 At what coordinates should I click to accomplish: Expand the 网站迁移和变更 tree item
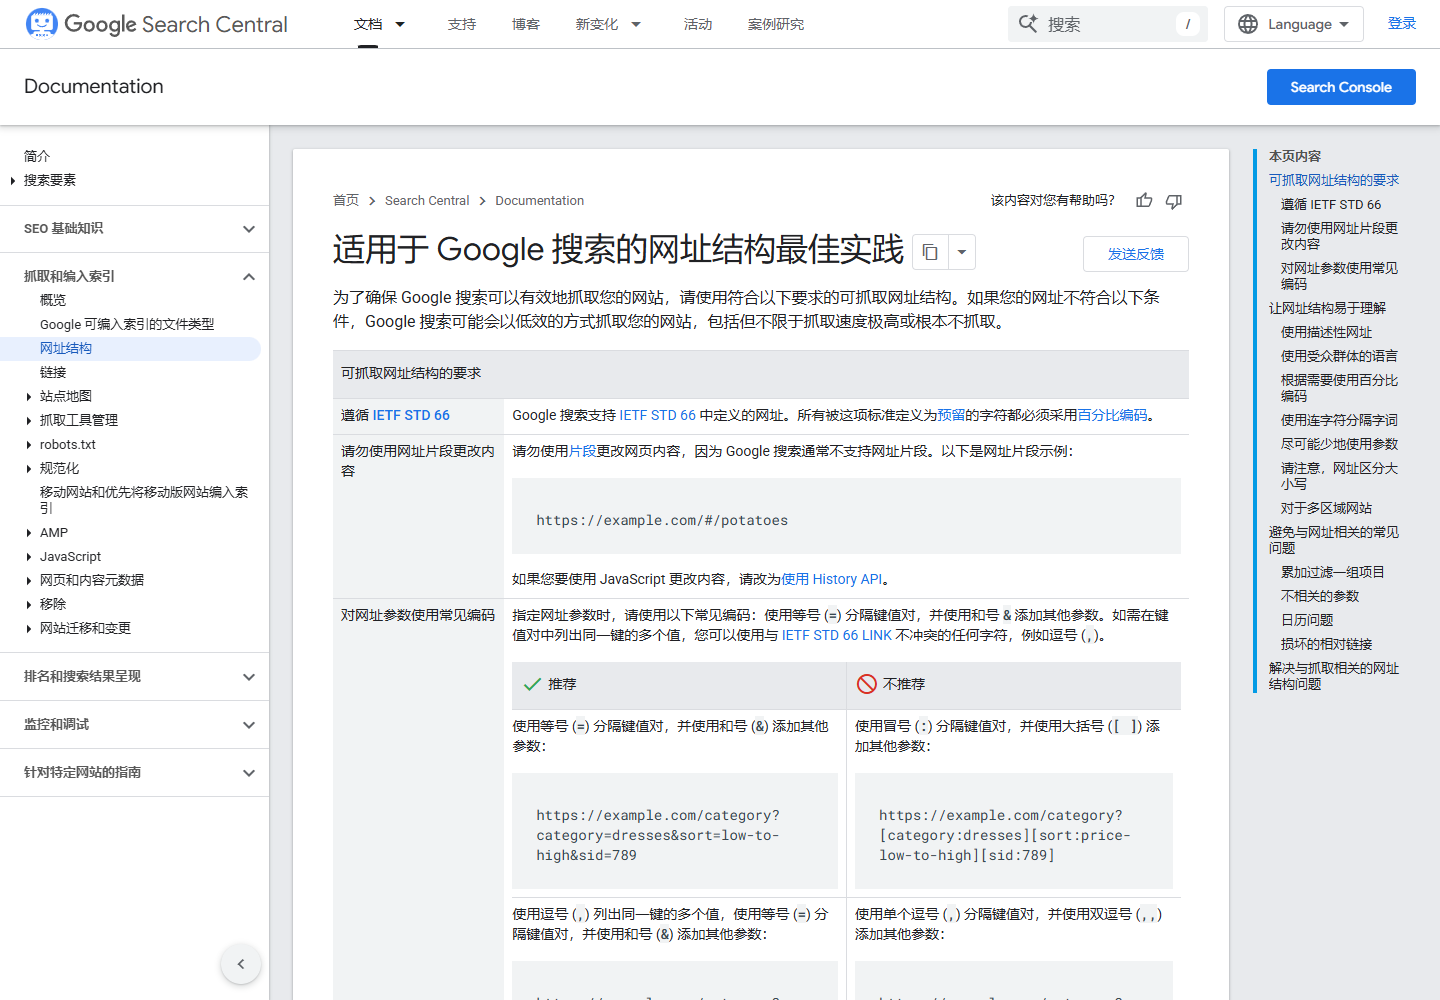click(x=29, y=629)
